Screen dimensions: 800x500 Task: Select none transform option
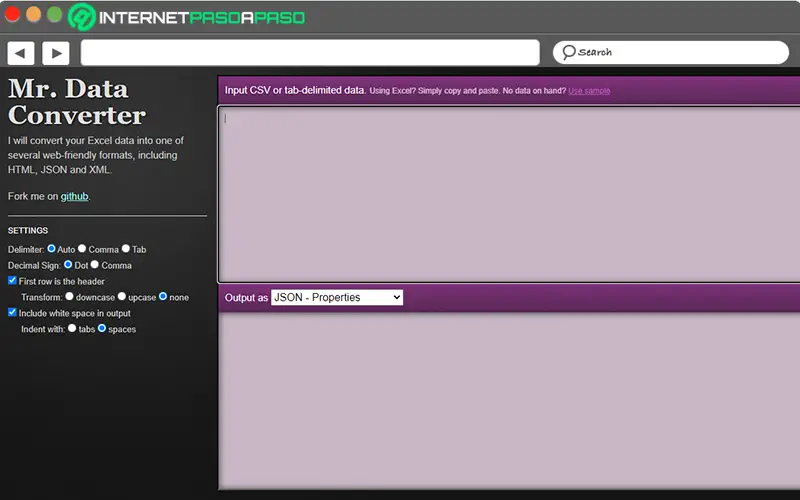point(163,296)
